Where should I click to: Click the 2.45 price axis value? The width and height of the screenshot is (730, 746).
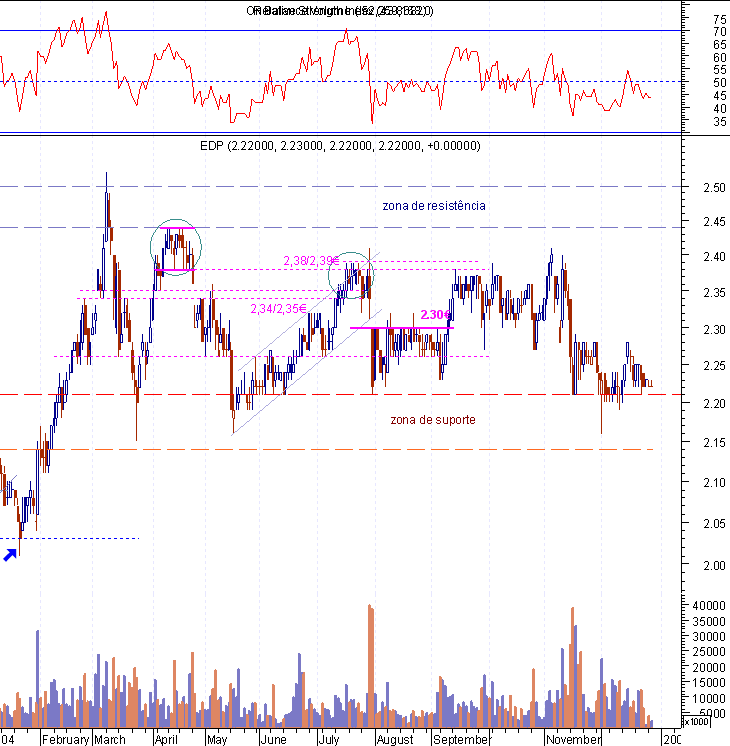pos(714,222)
